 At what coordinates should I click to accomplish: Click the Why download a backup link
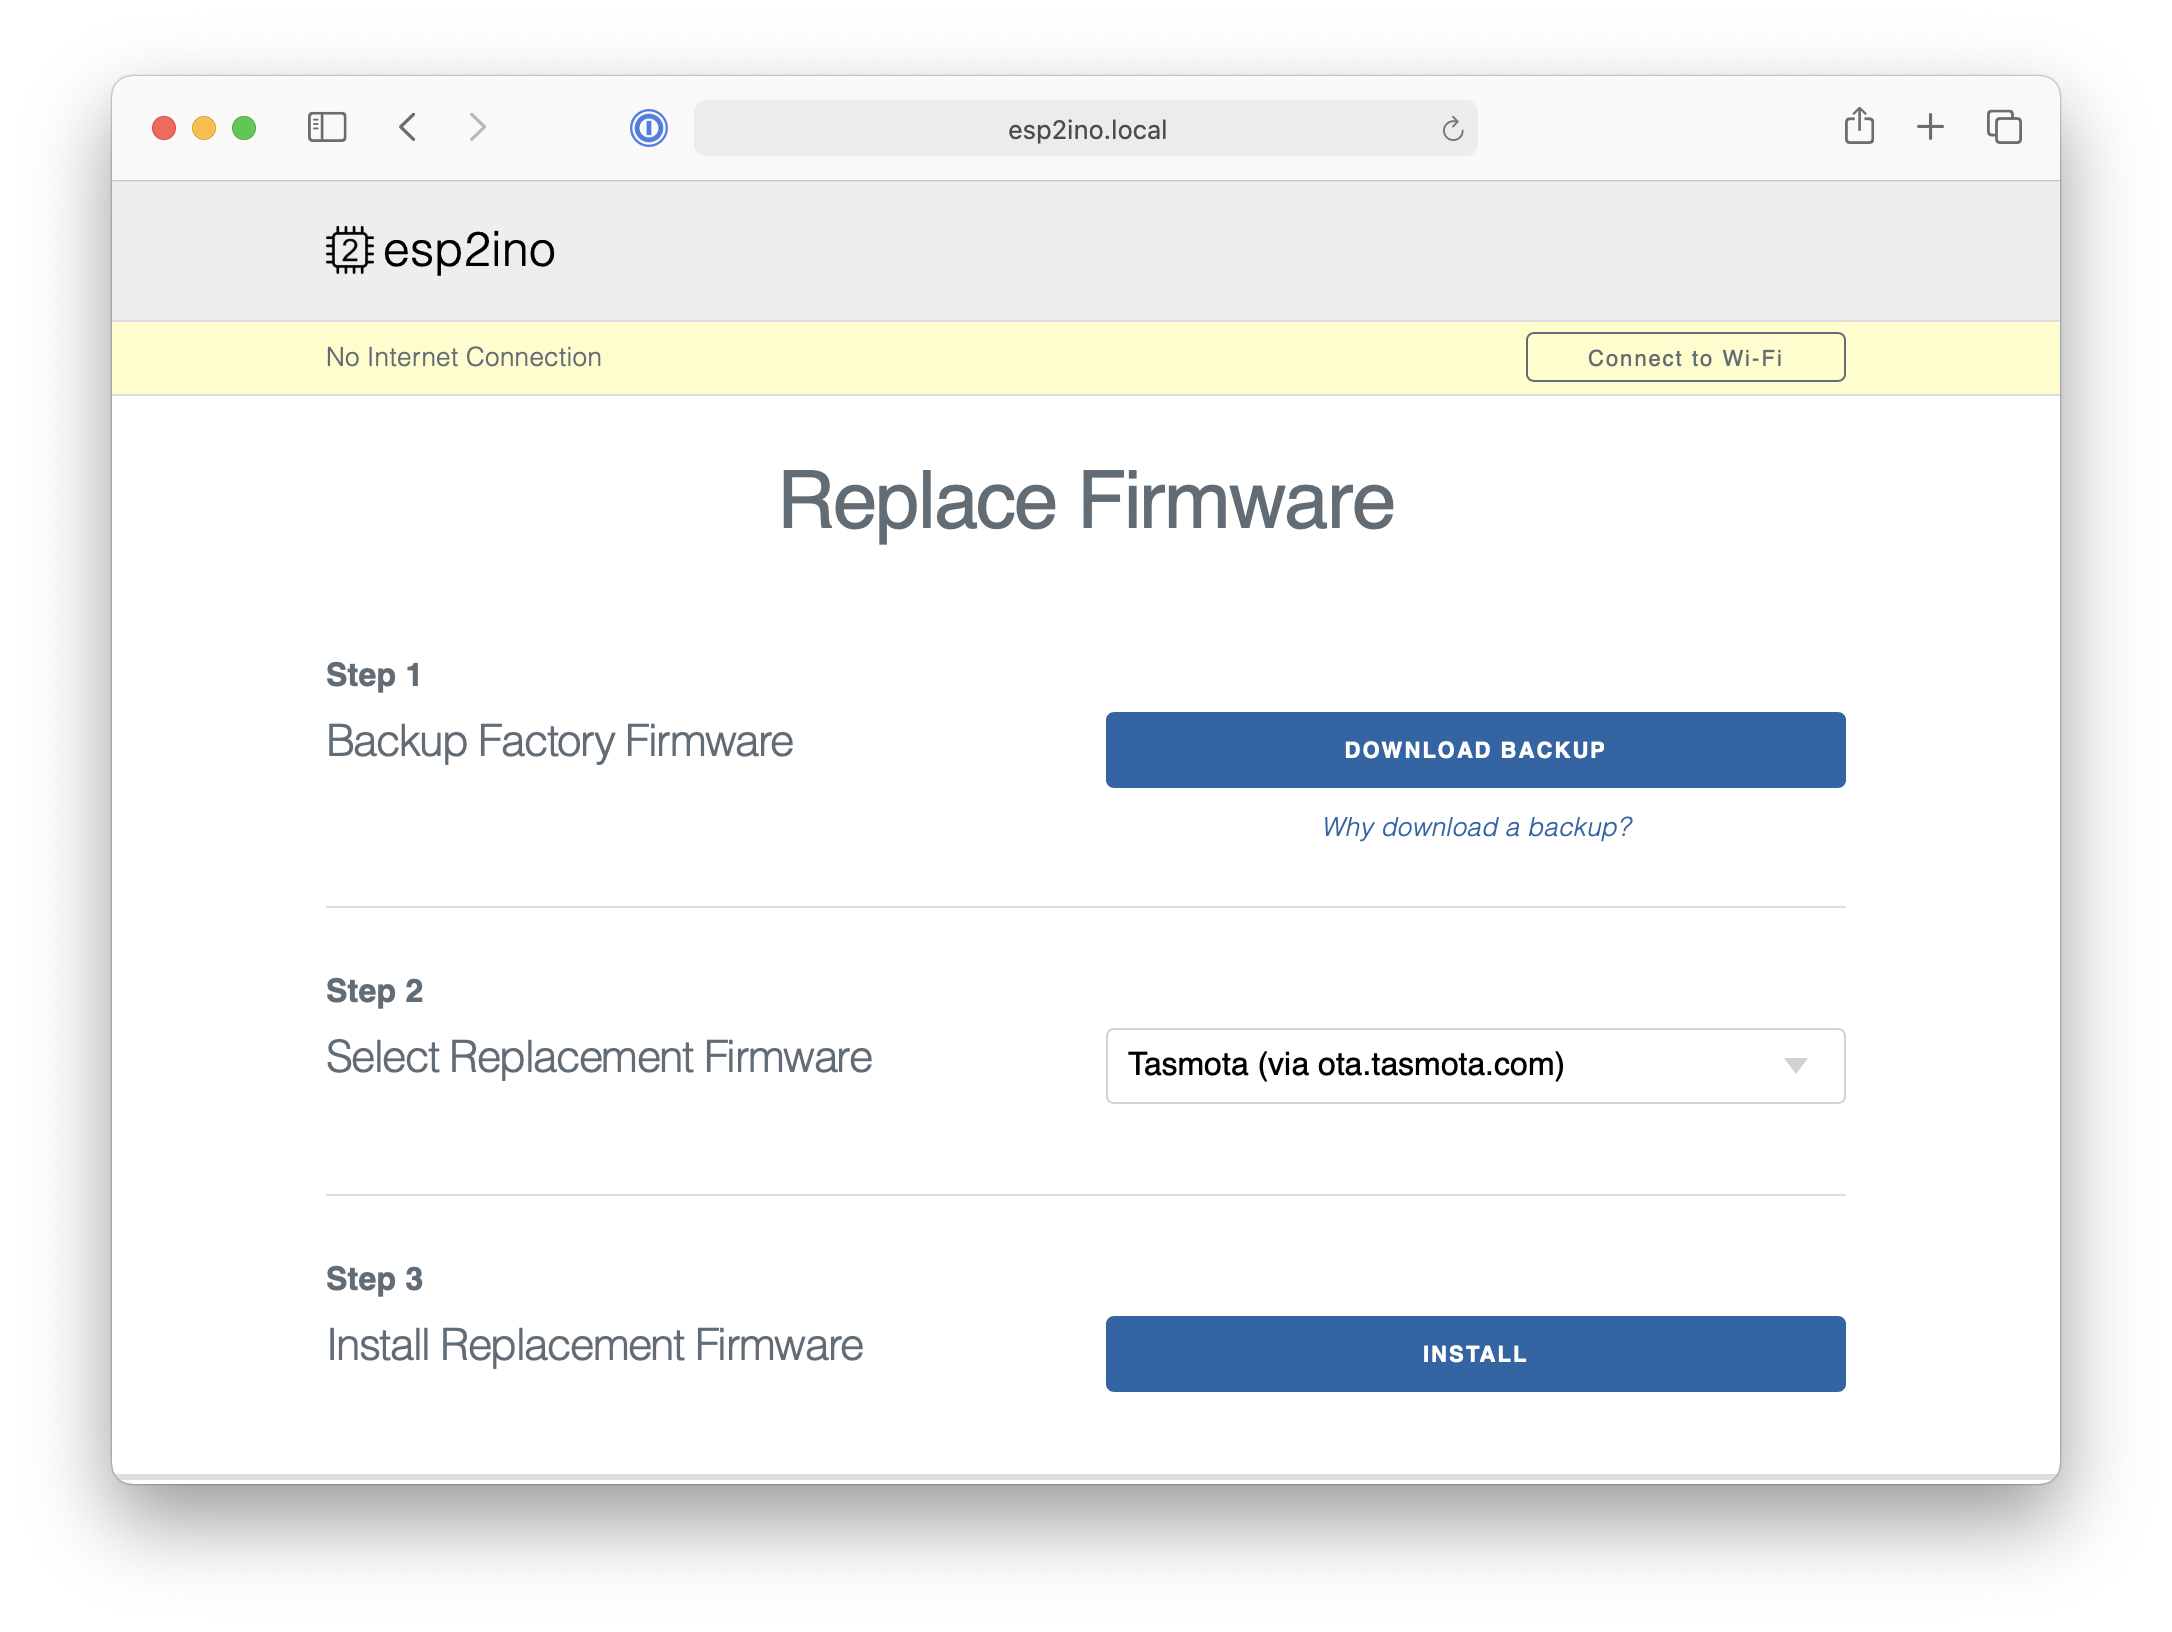(x=1473, y=826)
